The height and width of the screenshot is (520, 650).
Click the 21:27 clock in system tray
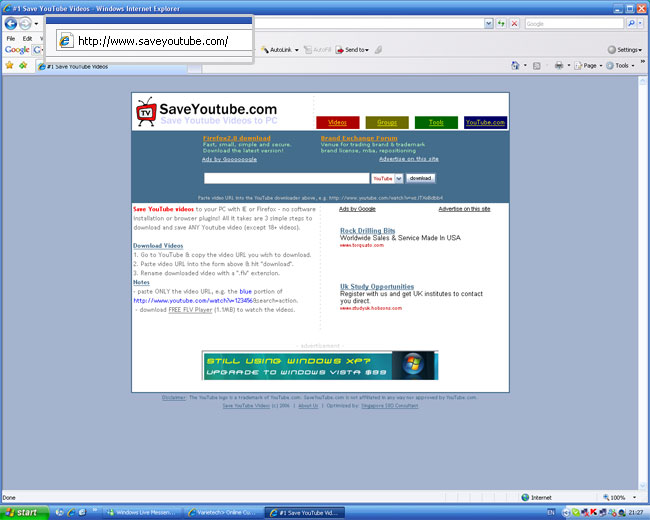(x=636, y=513)
